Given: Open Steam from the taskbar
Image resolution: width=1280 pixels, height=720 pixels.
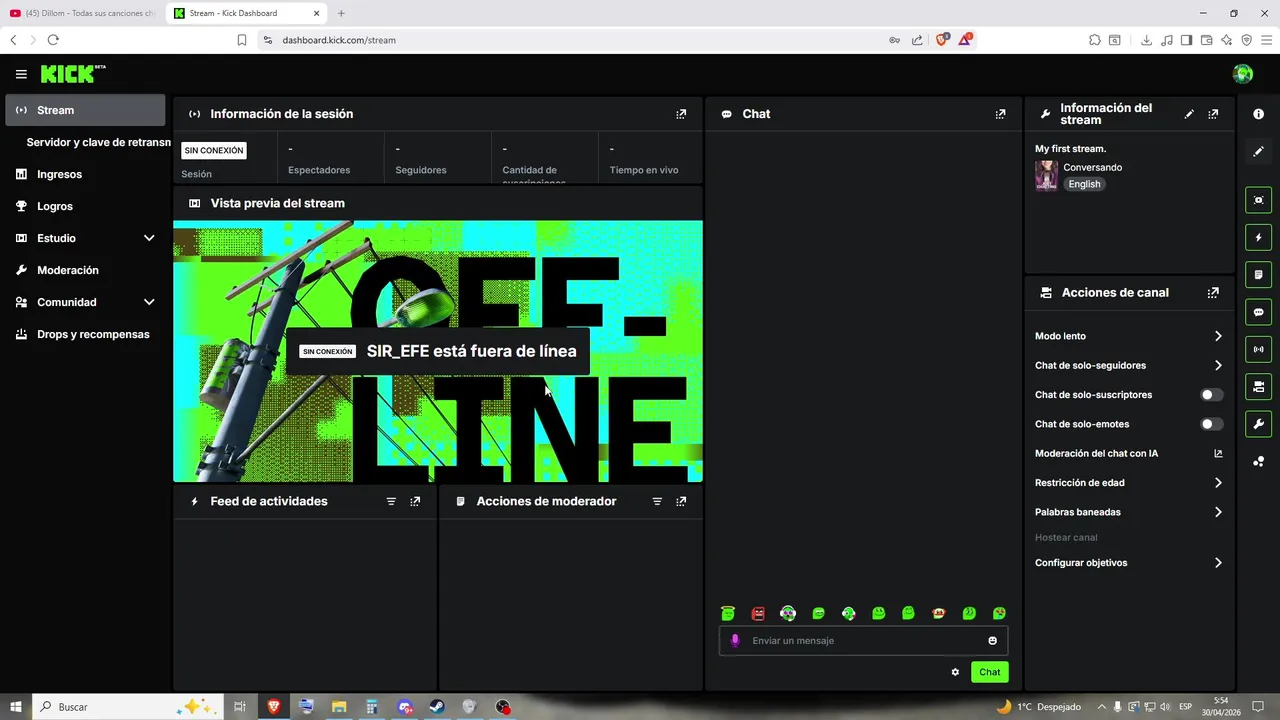Looking at the screenshot, I should pyautogui.click(x=437, y=707).
